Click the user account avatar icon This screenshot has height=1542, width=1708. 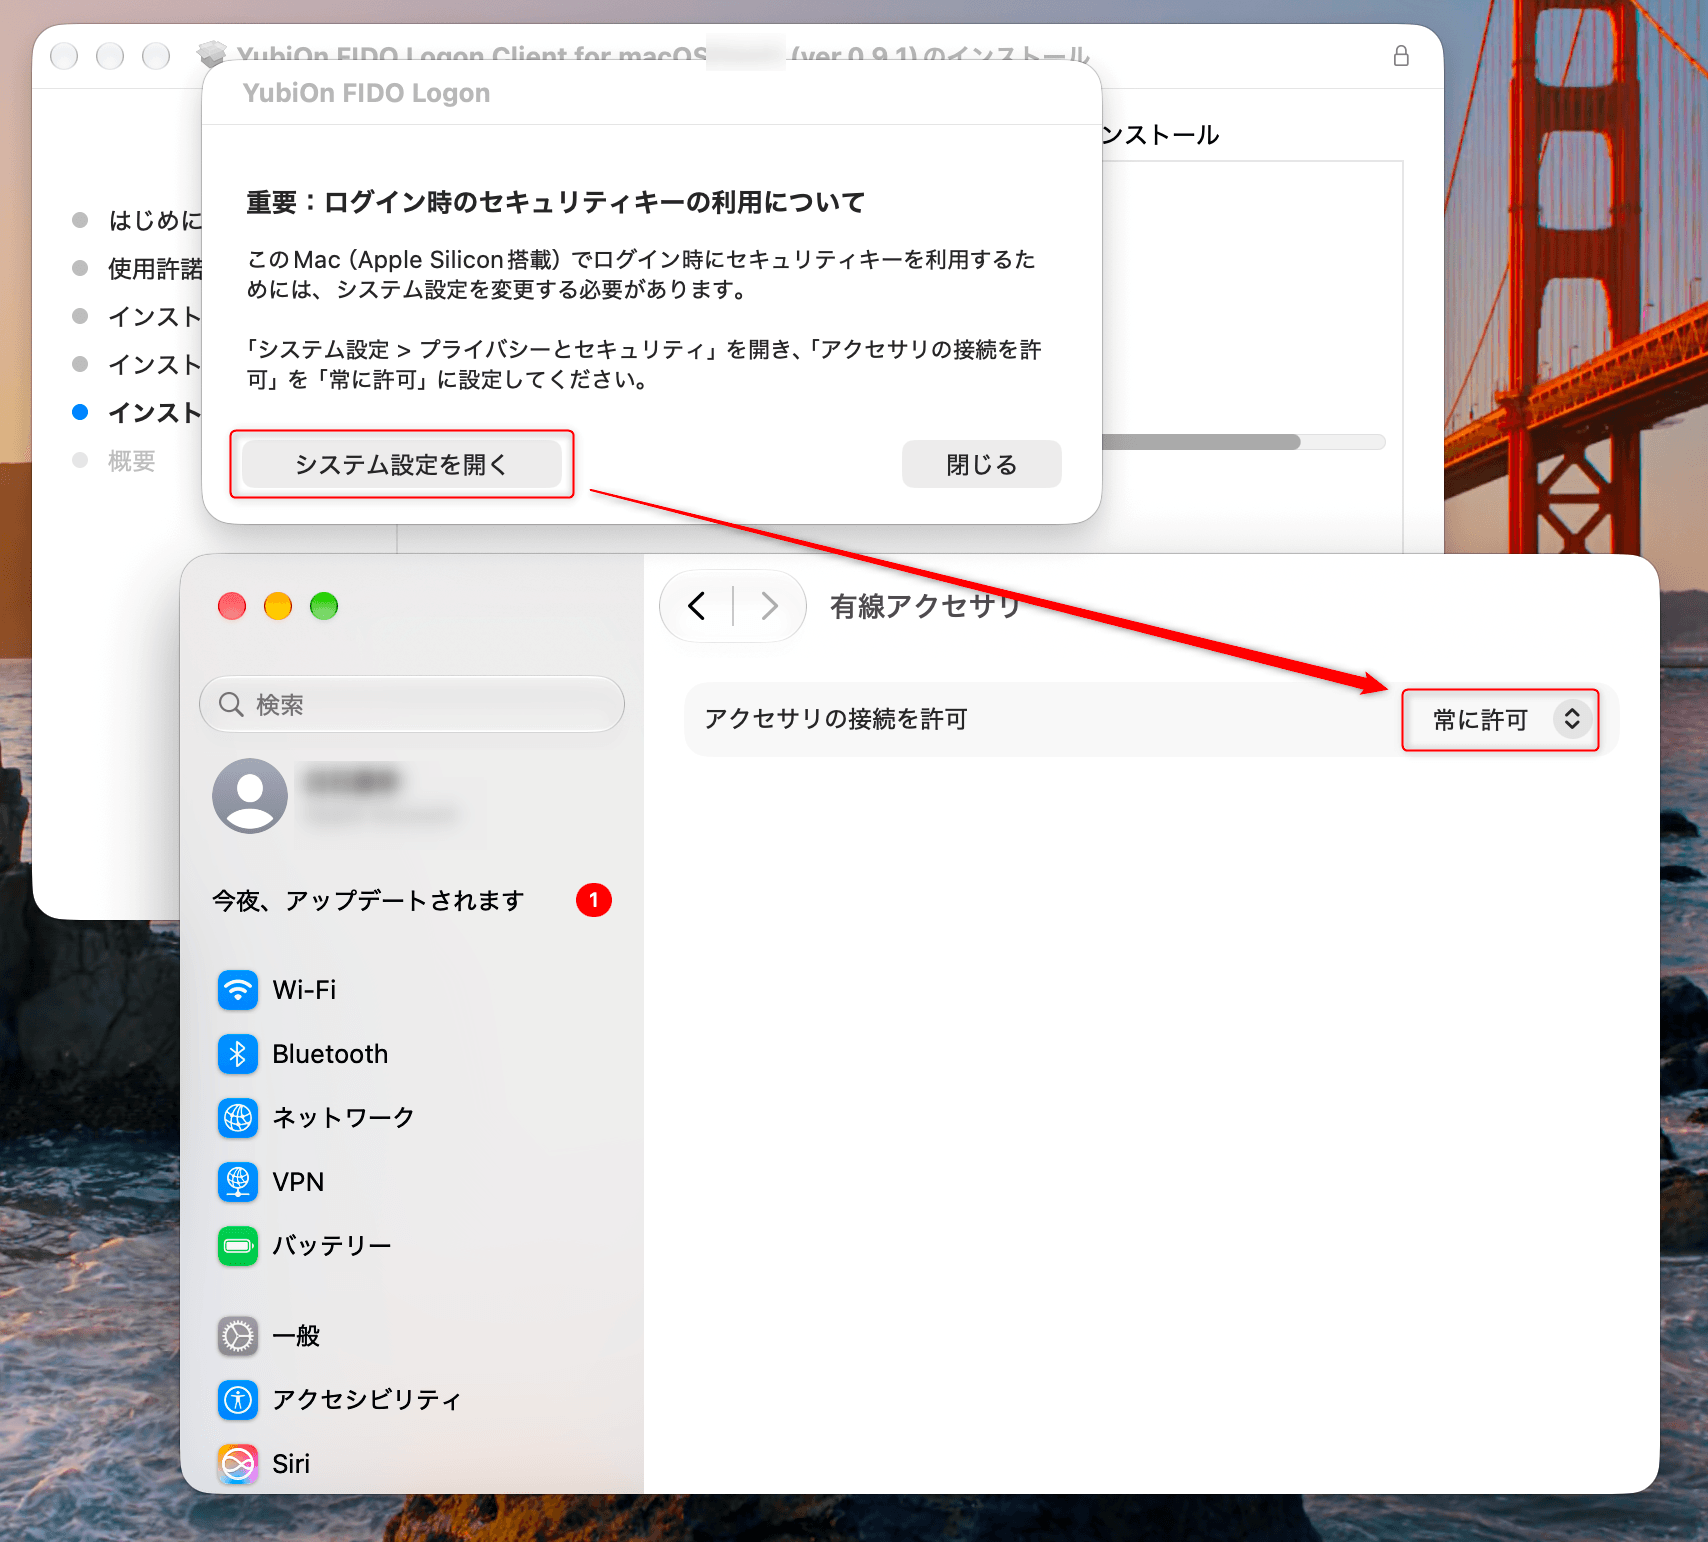pyautogui.click(x=250, y=796)
